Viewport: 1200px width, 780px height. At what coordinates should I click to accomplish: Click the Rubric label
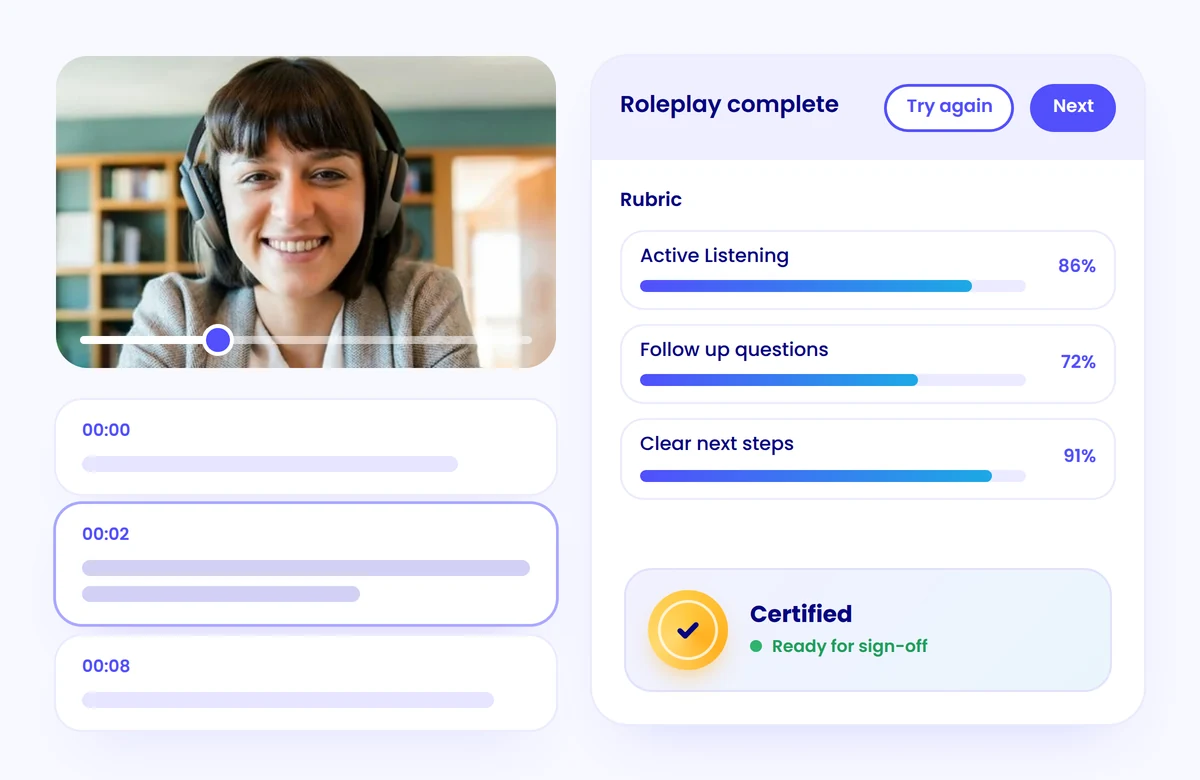coord(651,200)
